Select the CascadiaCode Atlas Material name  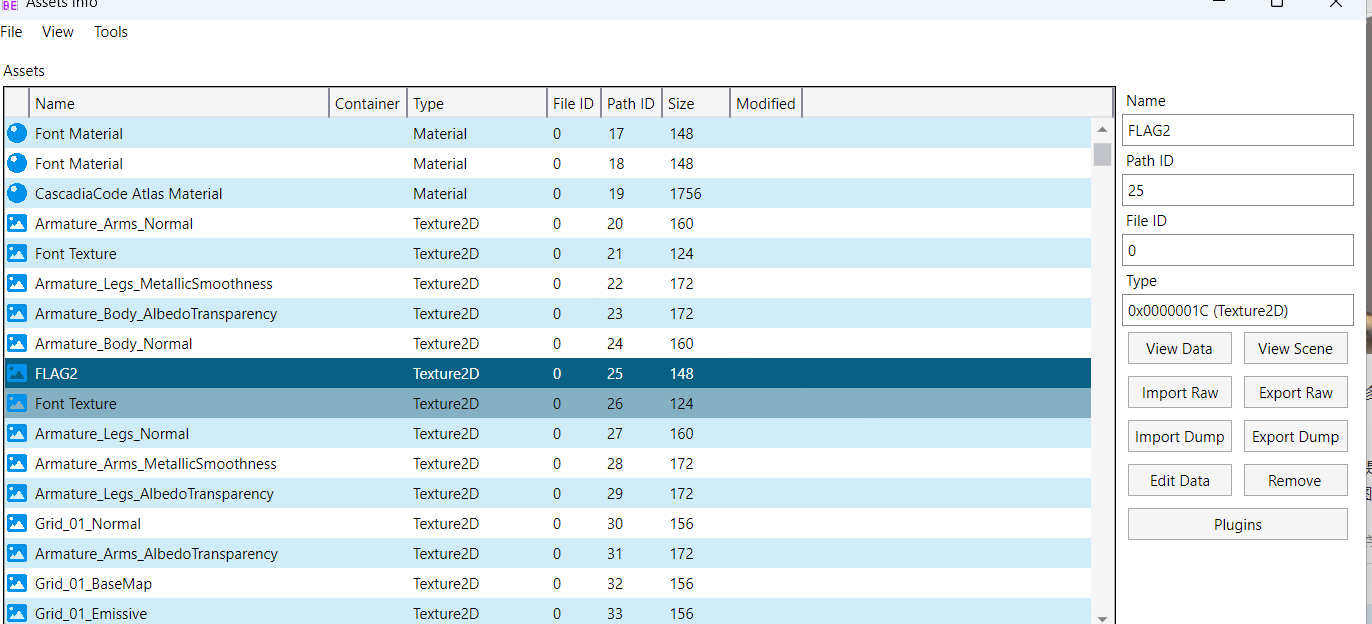[129, 193]
